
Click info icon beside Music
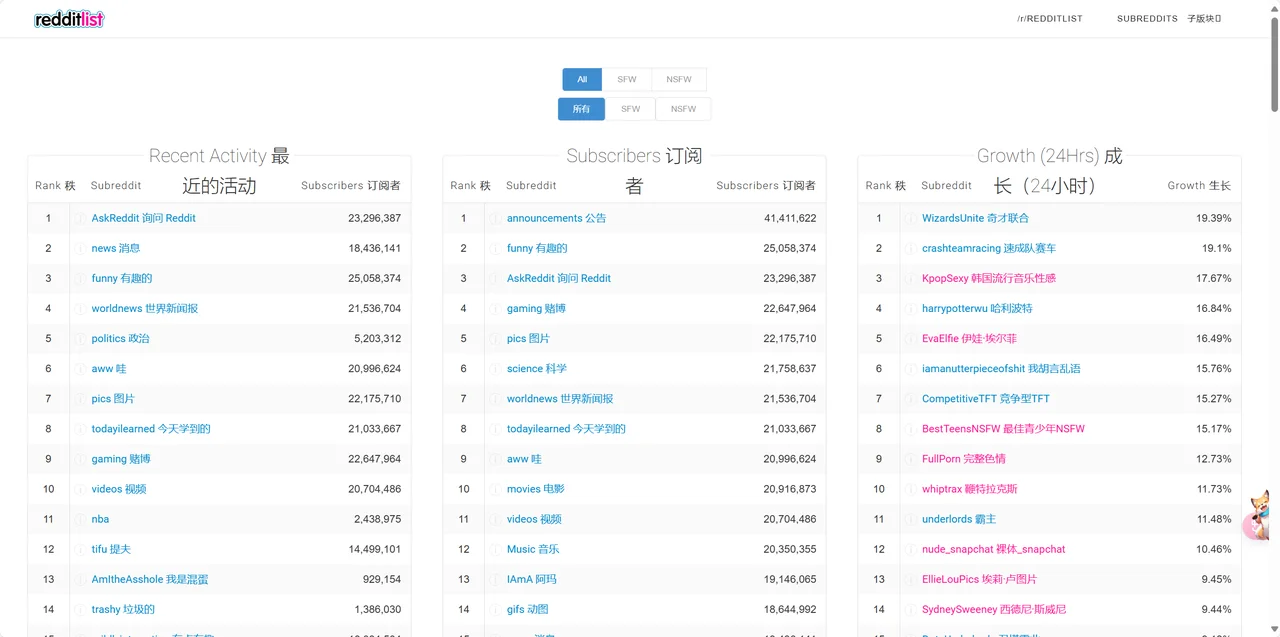pos(495,549)
